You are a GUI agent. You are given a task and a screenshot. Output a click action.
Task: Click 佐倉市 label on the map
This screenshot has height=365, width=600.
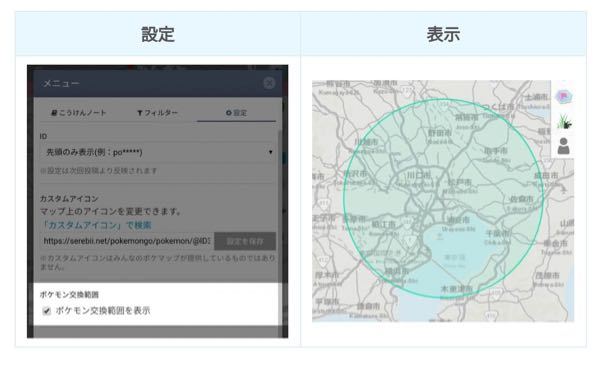click(522, 199)
